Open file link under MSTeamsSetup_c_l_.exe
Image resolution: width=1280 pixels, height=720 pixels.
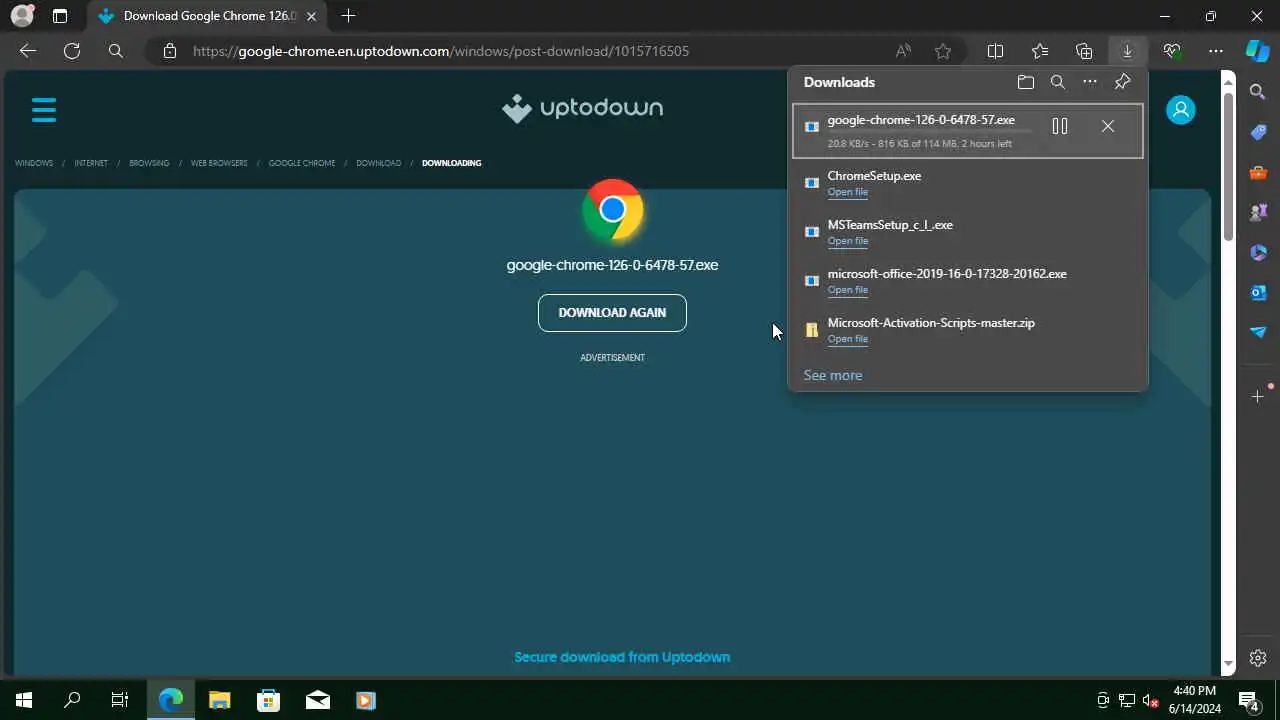click(x=847, y=241)
